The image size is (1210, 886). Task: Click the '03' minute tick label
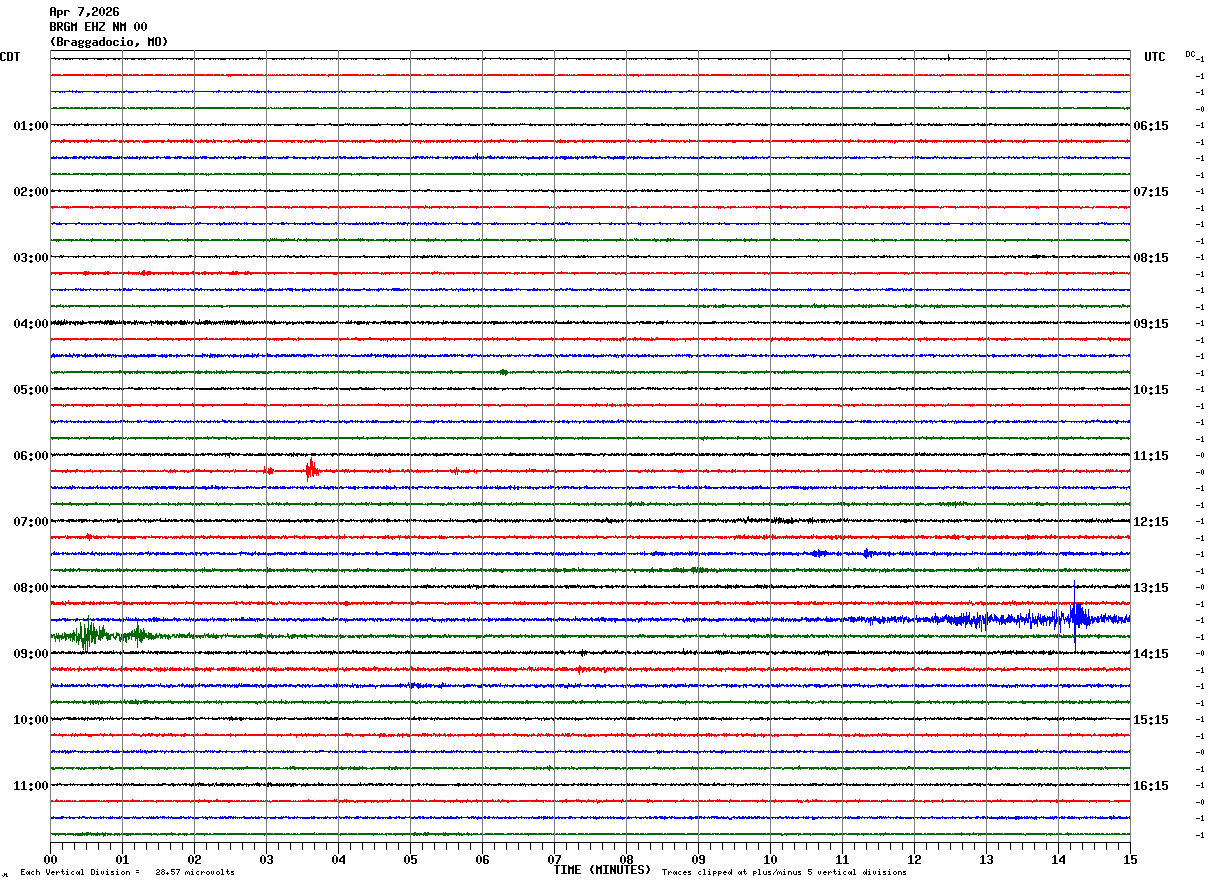[267, 859]
